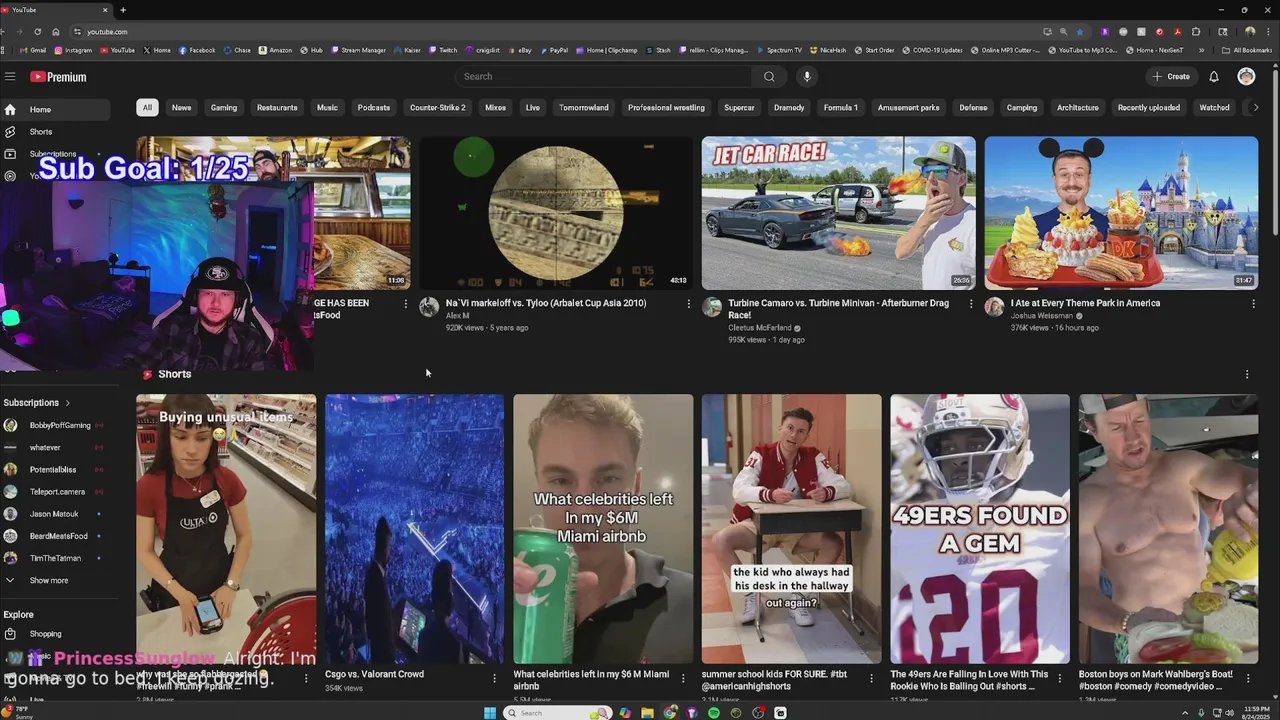Viewport: 1280px width, 720px height.
Task: Go to Home in sidebar
Action: pos(55,110)
